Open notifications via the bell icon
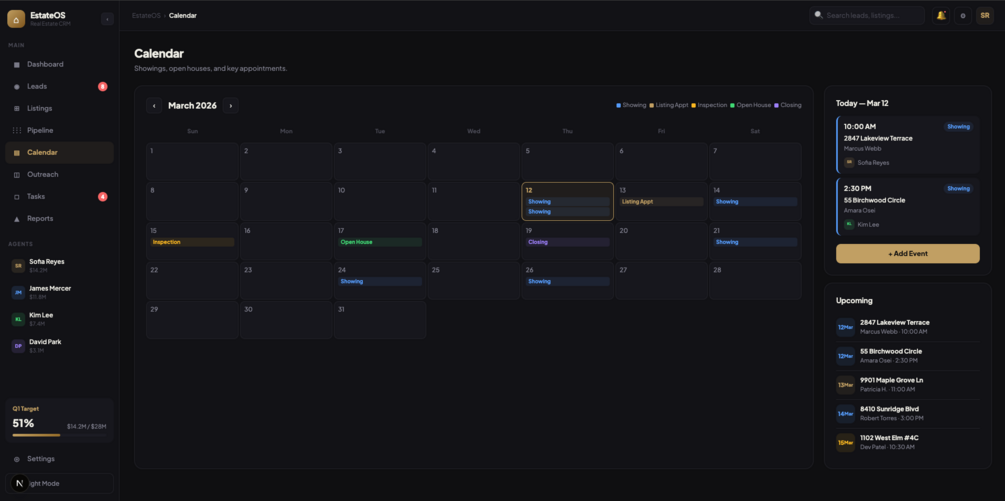Image resolution: width=1005 pixels, height=501 pixels. tap(941, 15)
